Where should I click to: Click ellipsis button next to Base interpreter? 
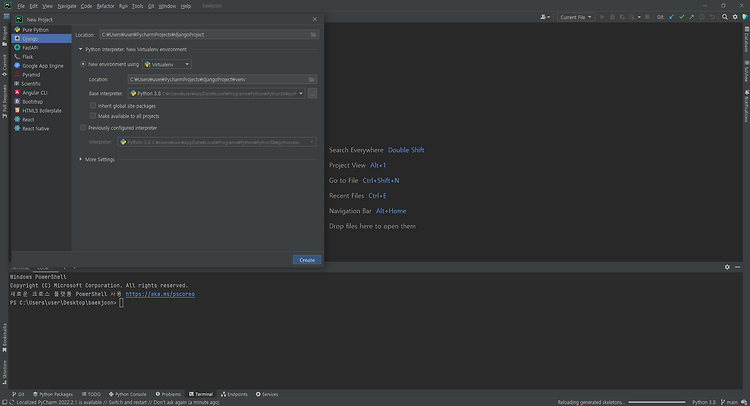click(x=312, y=94)
